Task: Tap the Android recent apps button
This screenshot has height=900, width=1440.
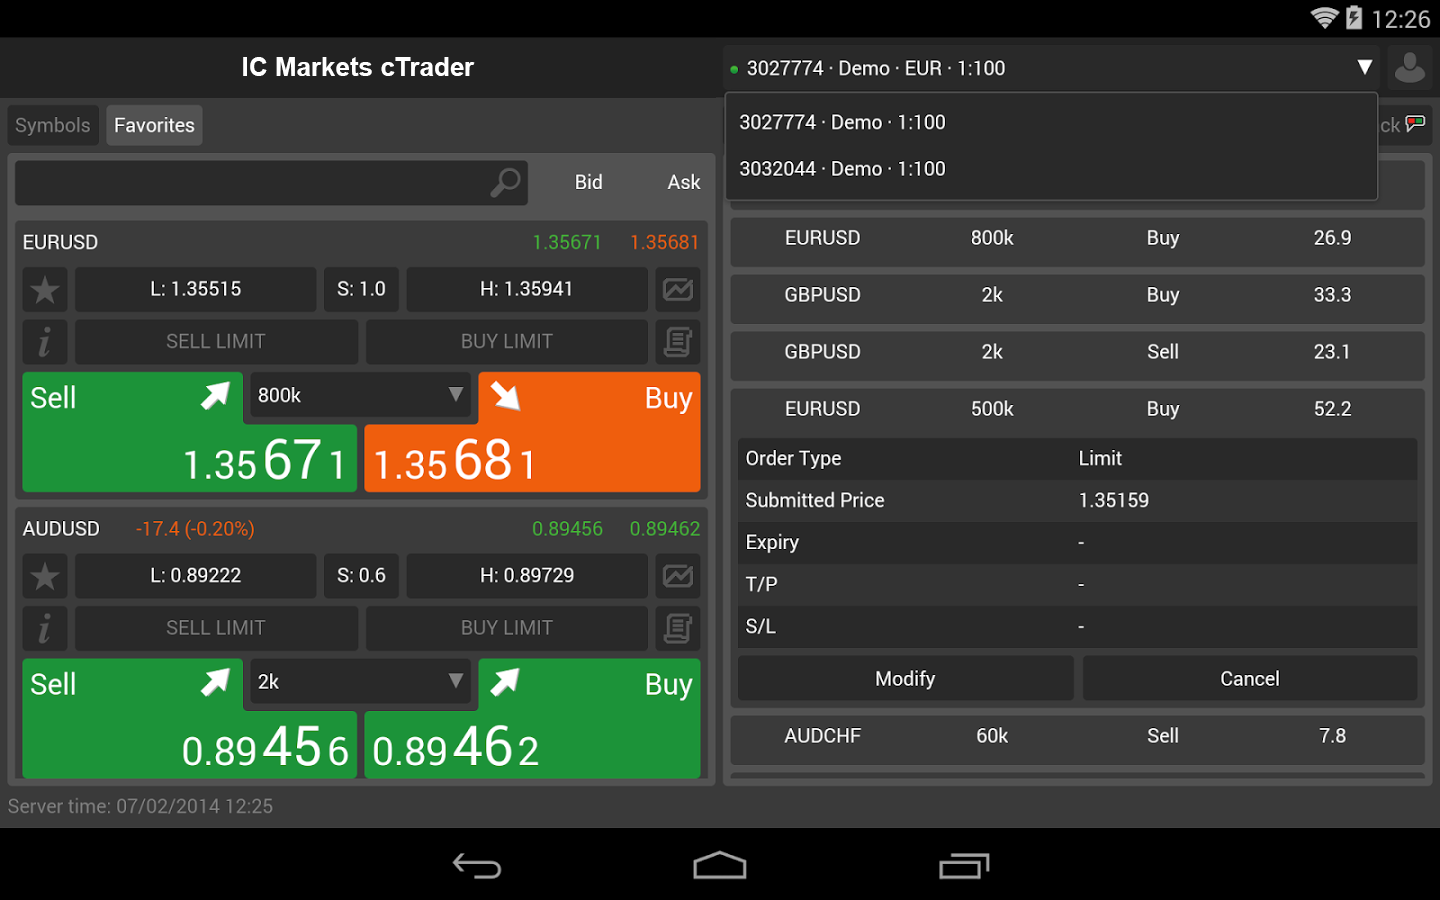Action: click(964, 866)
